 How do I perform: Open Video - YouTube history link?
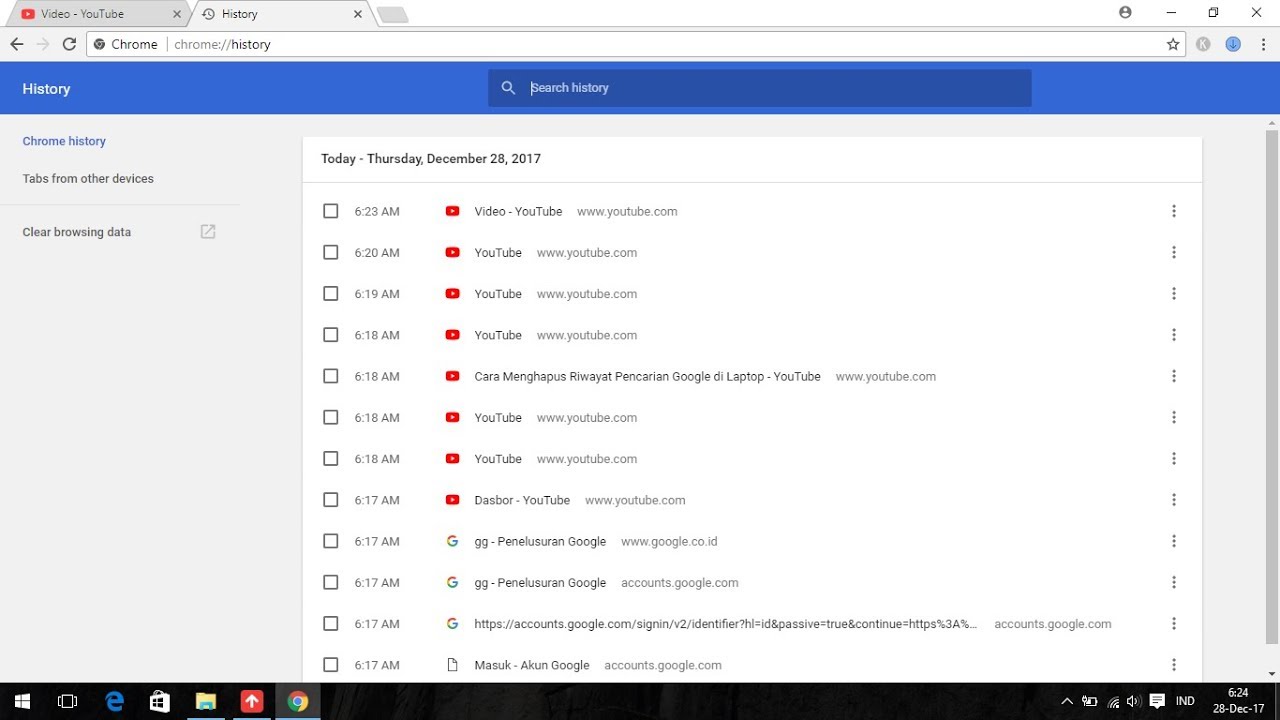coord(518,211)
